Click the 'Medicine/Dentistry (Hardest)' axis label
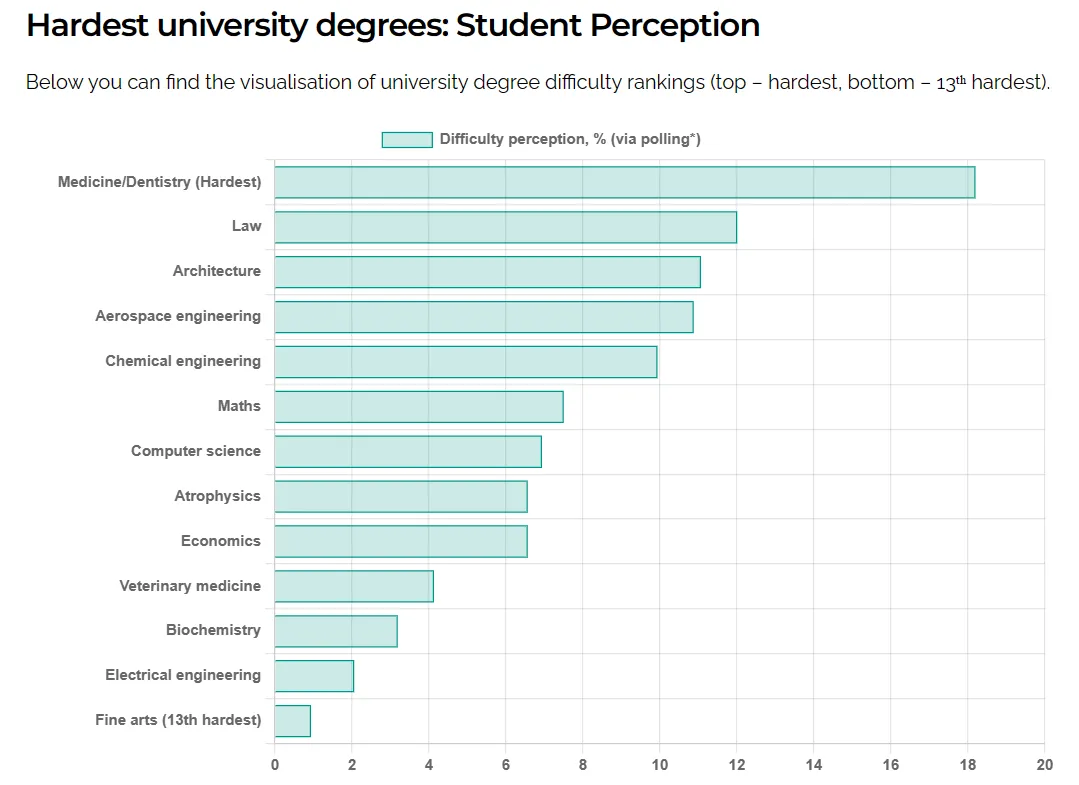The image size is (1079, 785). tap(159, 182)
